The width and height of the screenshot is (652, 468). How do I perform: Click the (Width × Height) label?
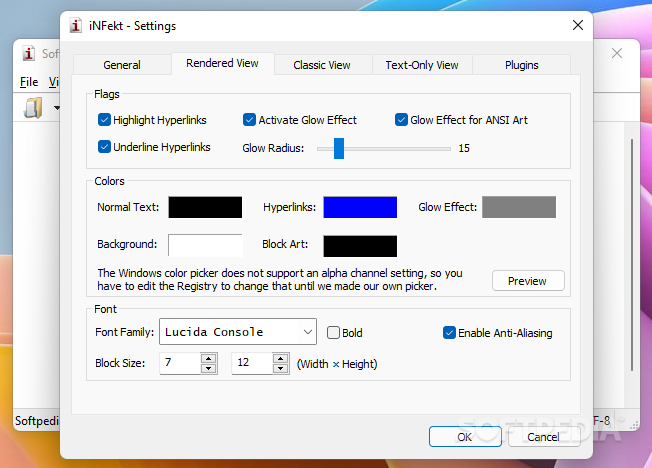337,364
